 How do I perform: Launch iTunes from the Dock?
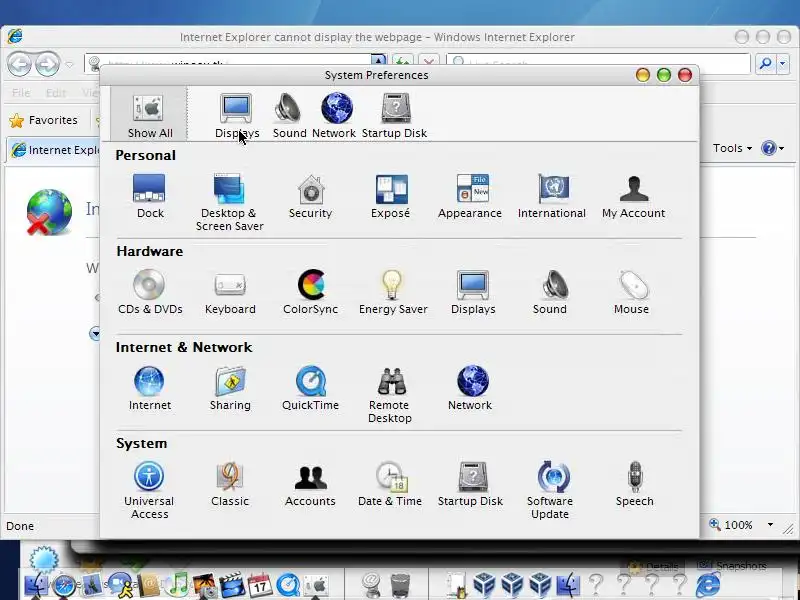(178, 585)
